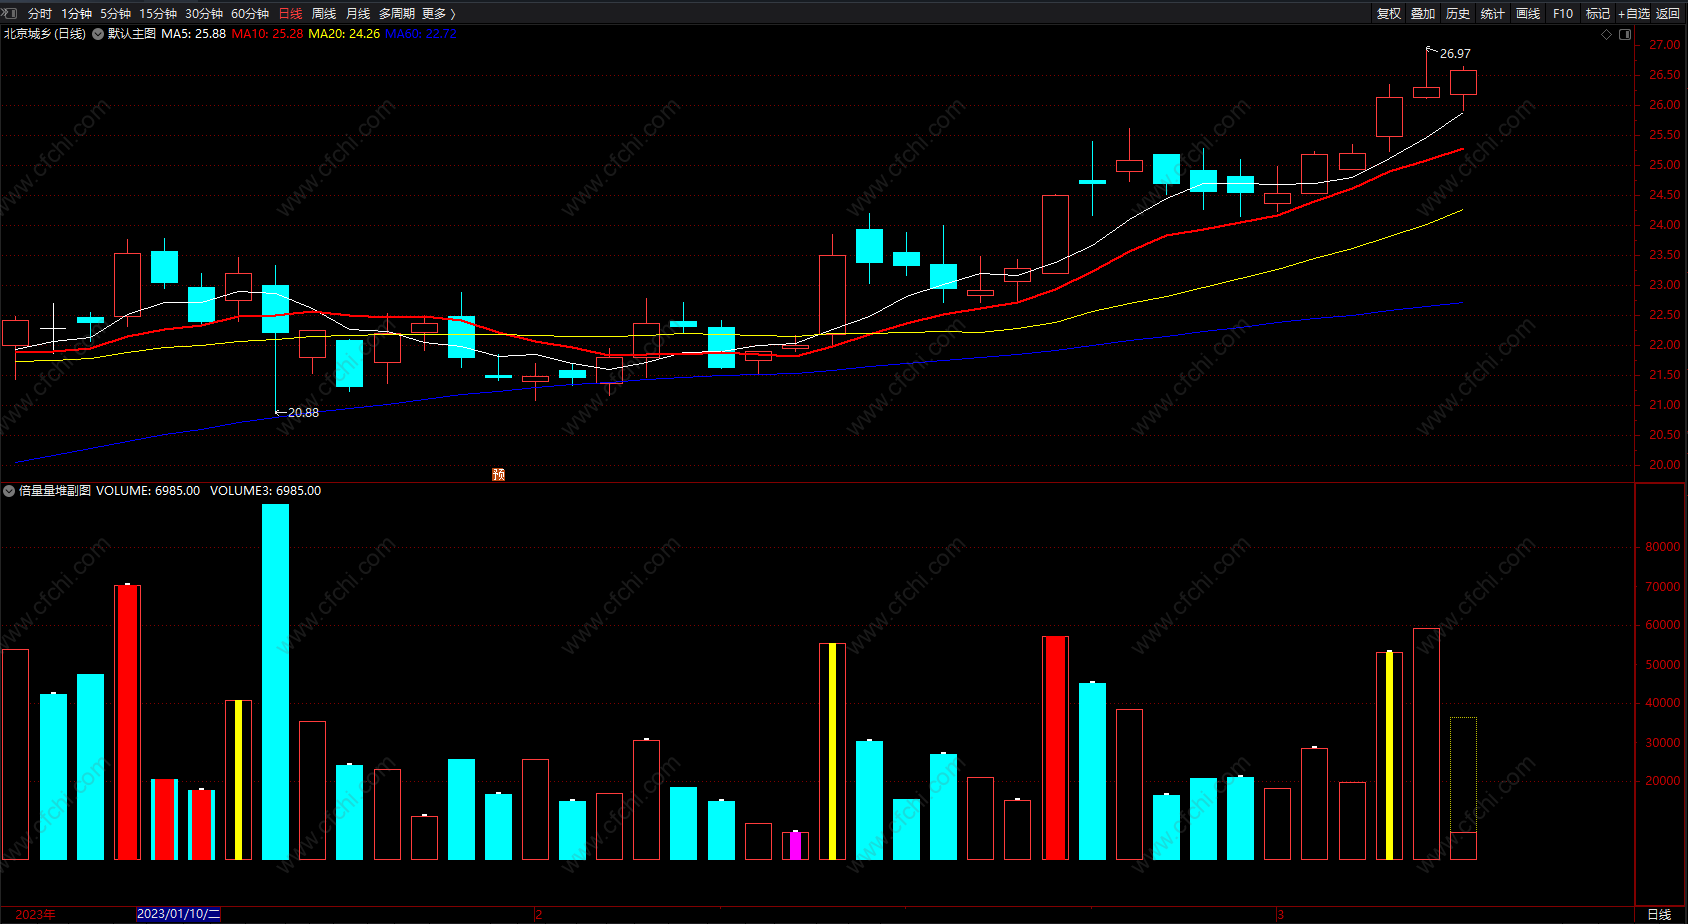Switch to 月线 monthly chart
This screenshot has height=924, width=1688.
(358, 13)
